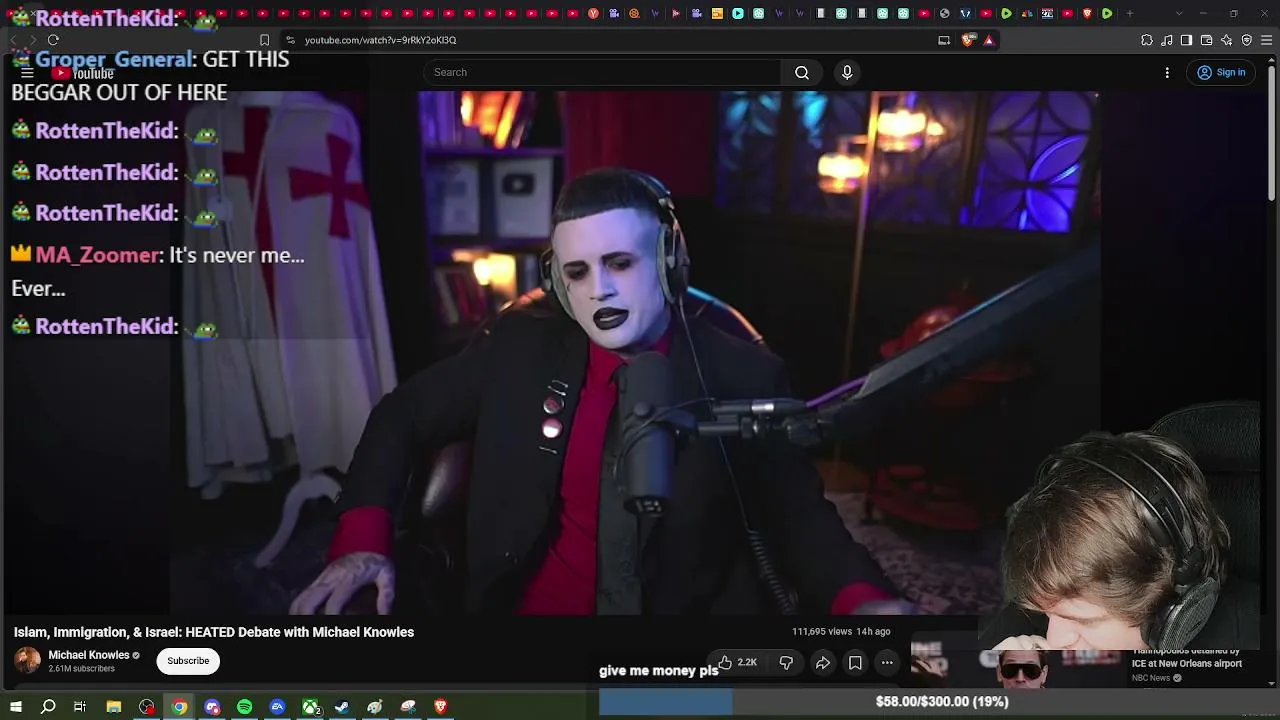Viewport: 1280px width, 720px height.
Task: Install or cast via the screen icon in address bar
Action: coord(944,40)
